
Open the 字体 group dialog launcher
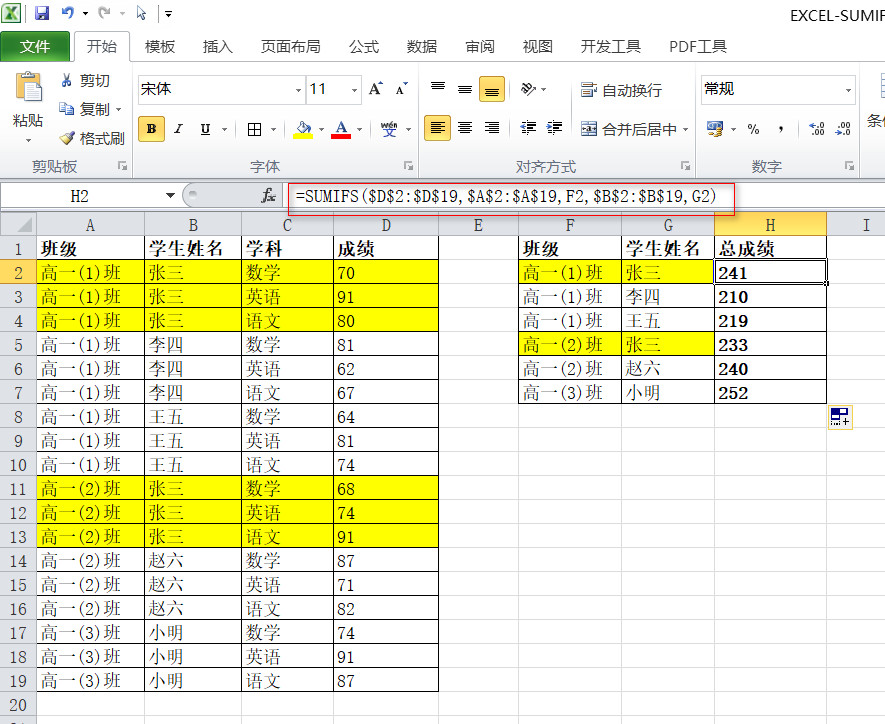pyautogui.click(x=409, y=165)
